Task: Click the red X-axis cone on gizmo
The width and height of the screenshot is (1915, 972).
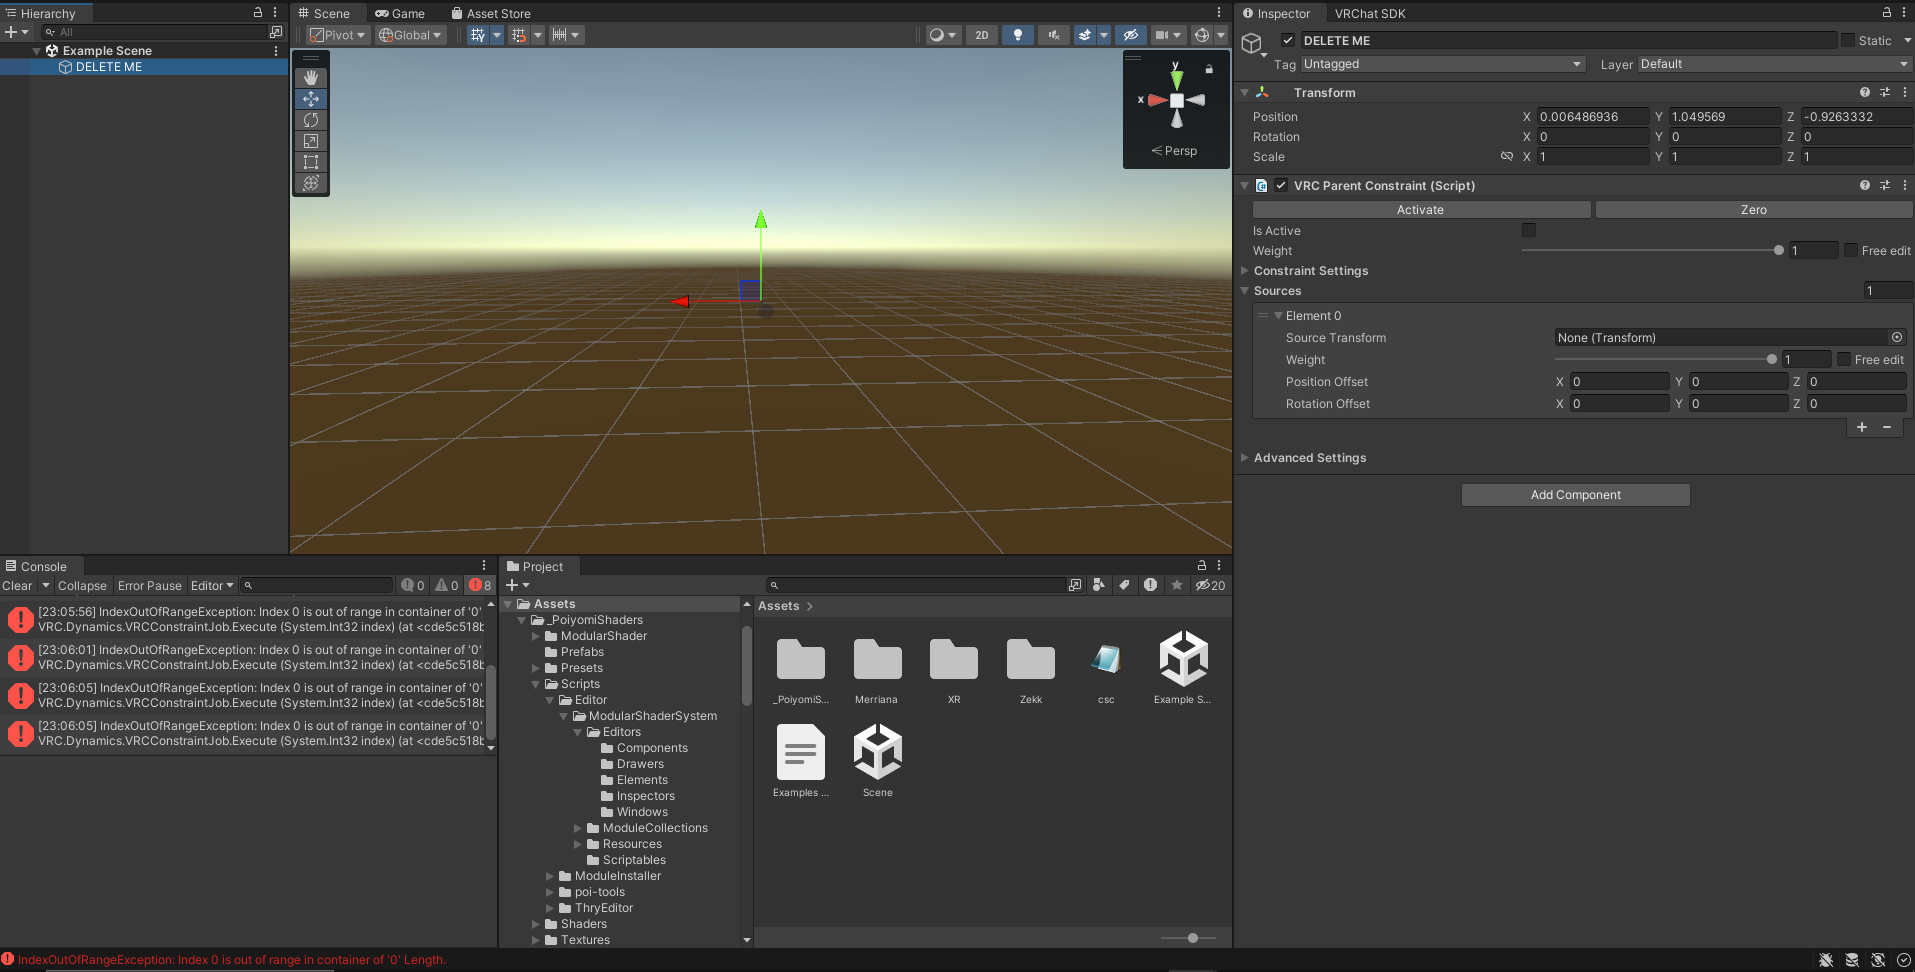Action: point(1156,100)
